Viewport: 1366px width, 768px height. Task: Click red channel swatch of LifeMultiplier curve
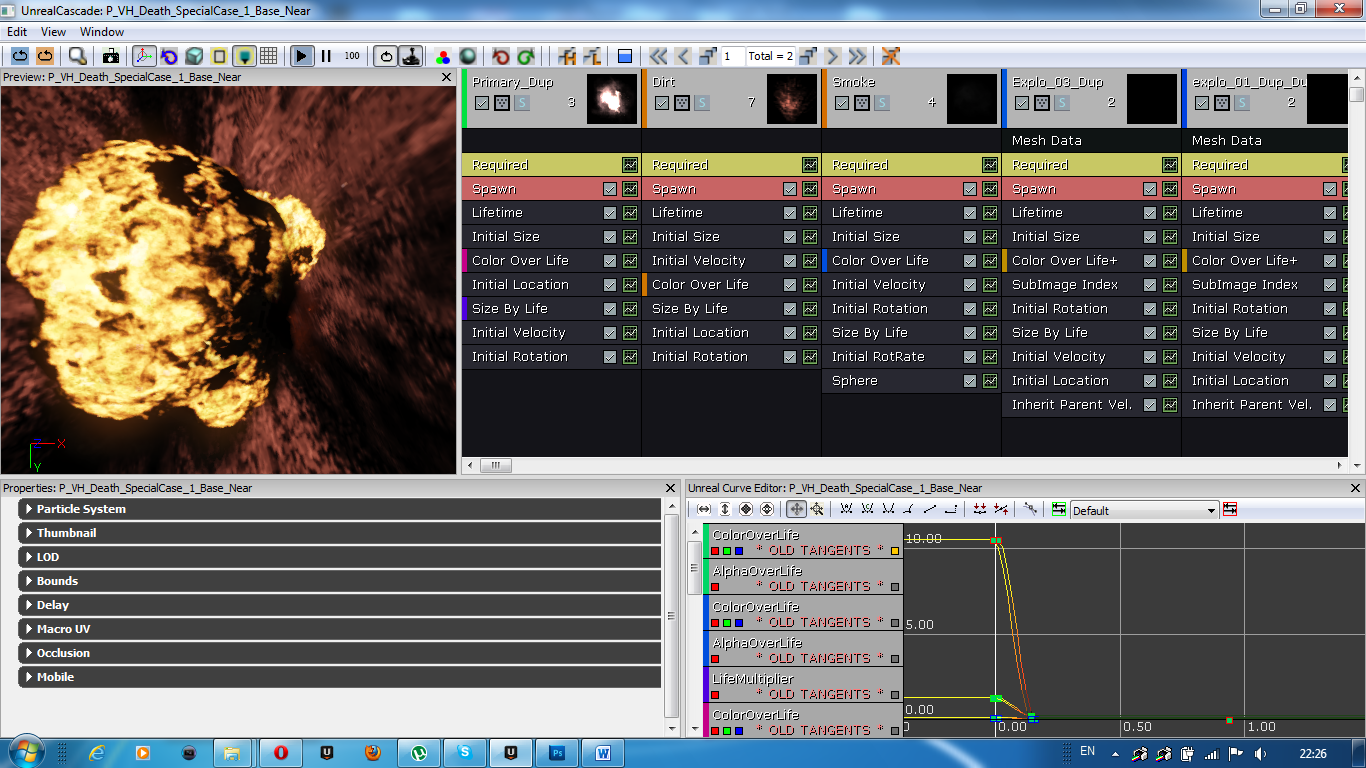coord(715,695)
